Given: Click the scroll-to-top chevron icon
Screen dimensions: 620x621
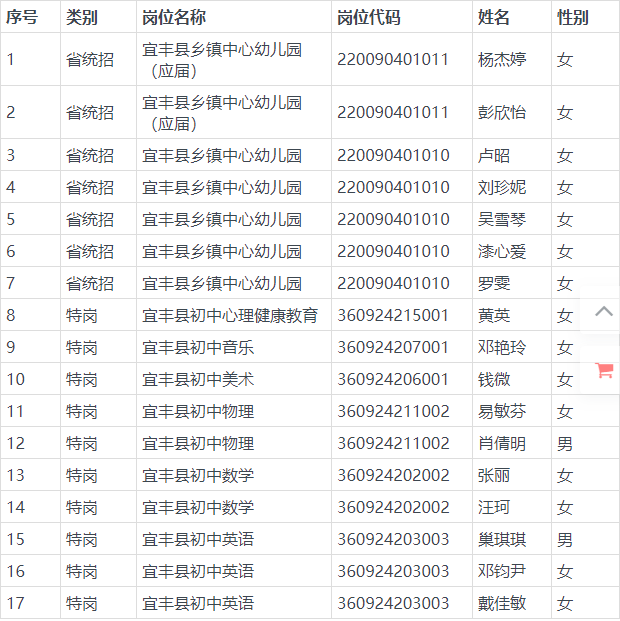Looking at the screenshot, I should click(x=603, y=312).
